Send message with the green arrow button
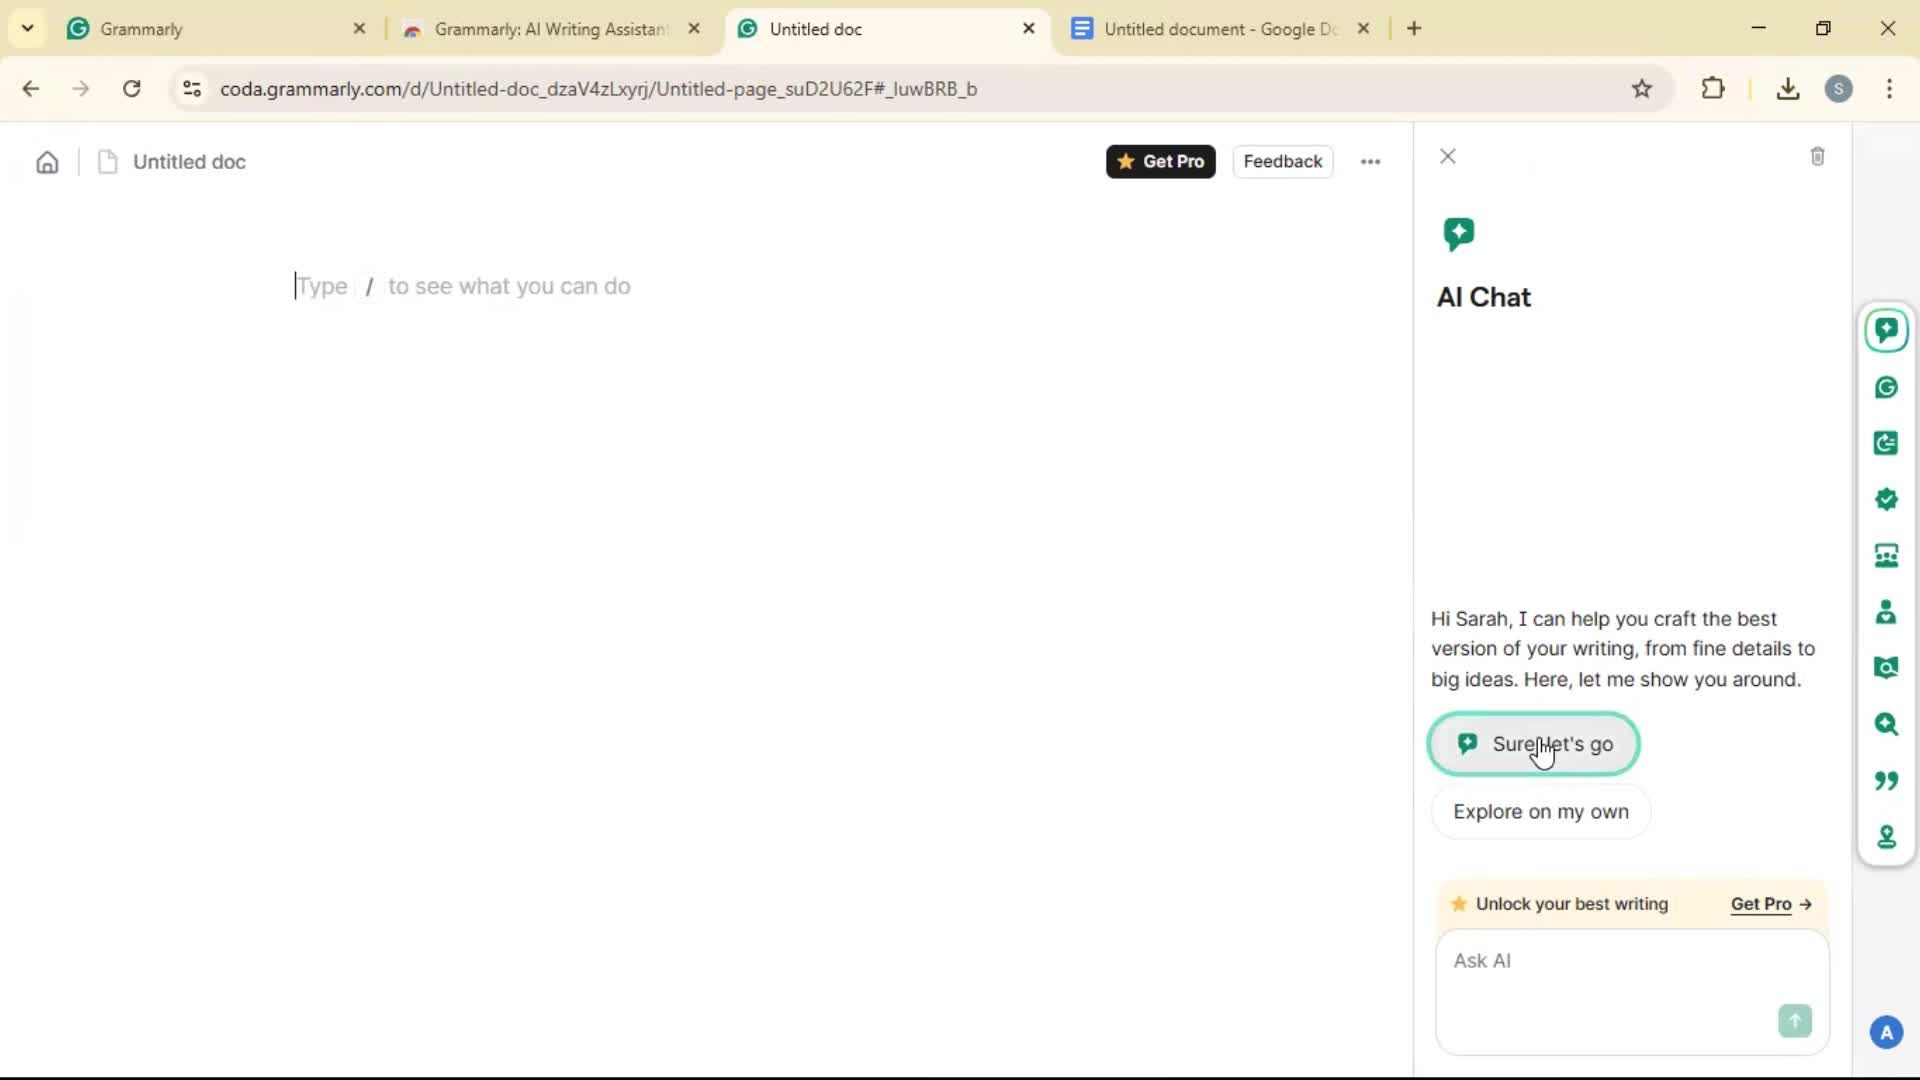1920x1080 pixels. 1794,1020
